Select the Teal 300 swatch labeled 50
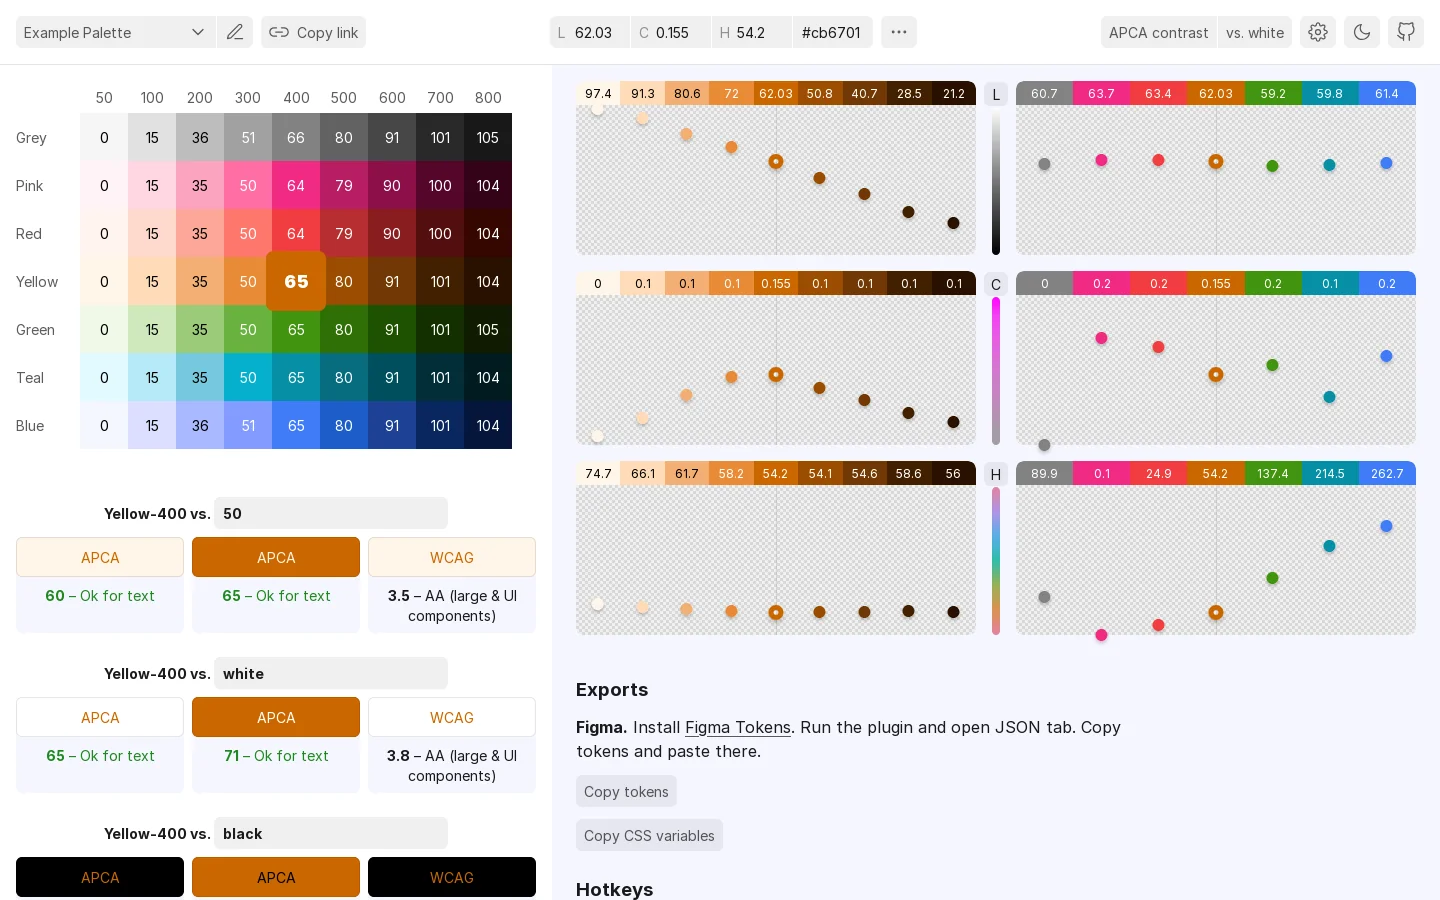 coord(248,377)
